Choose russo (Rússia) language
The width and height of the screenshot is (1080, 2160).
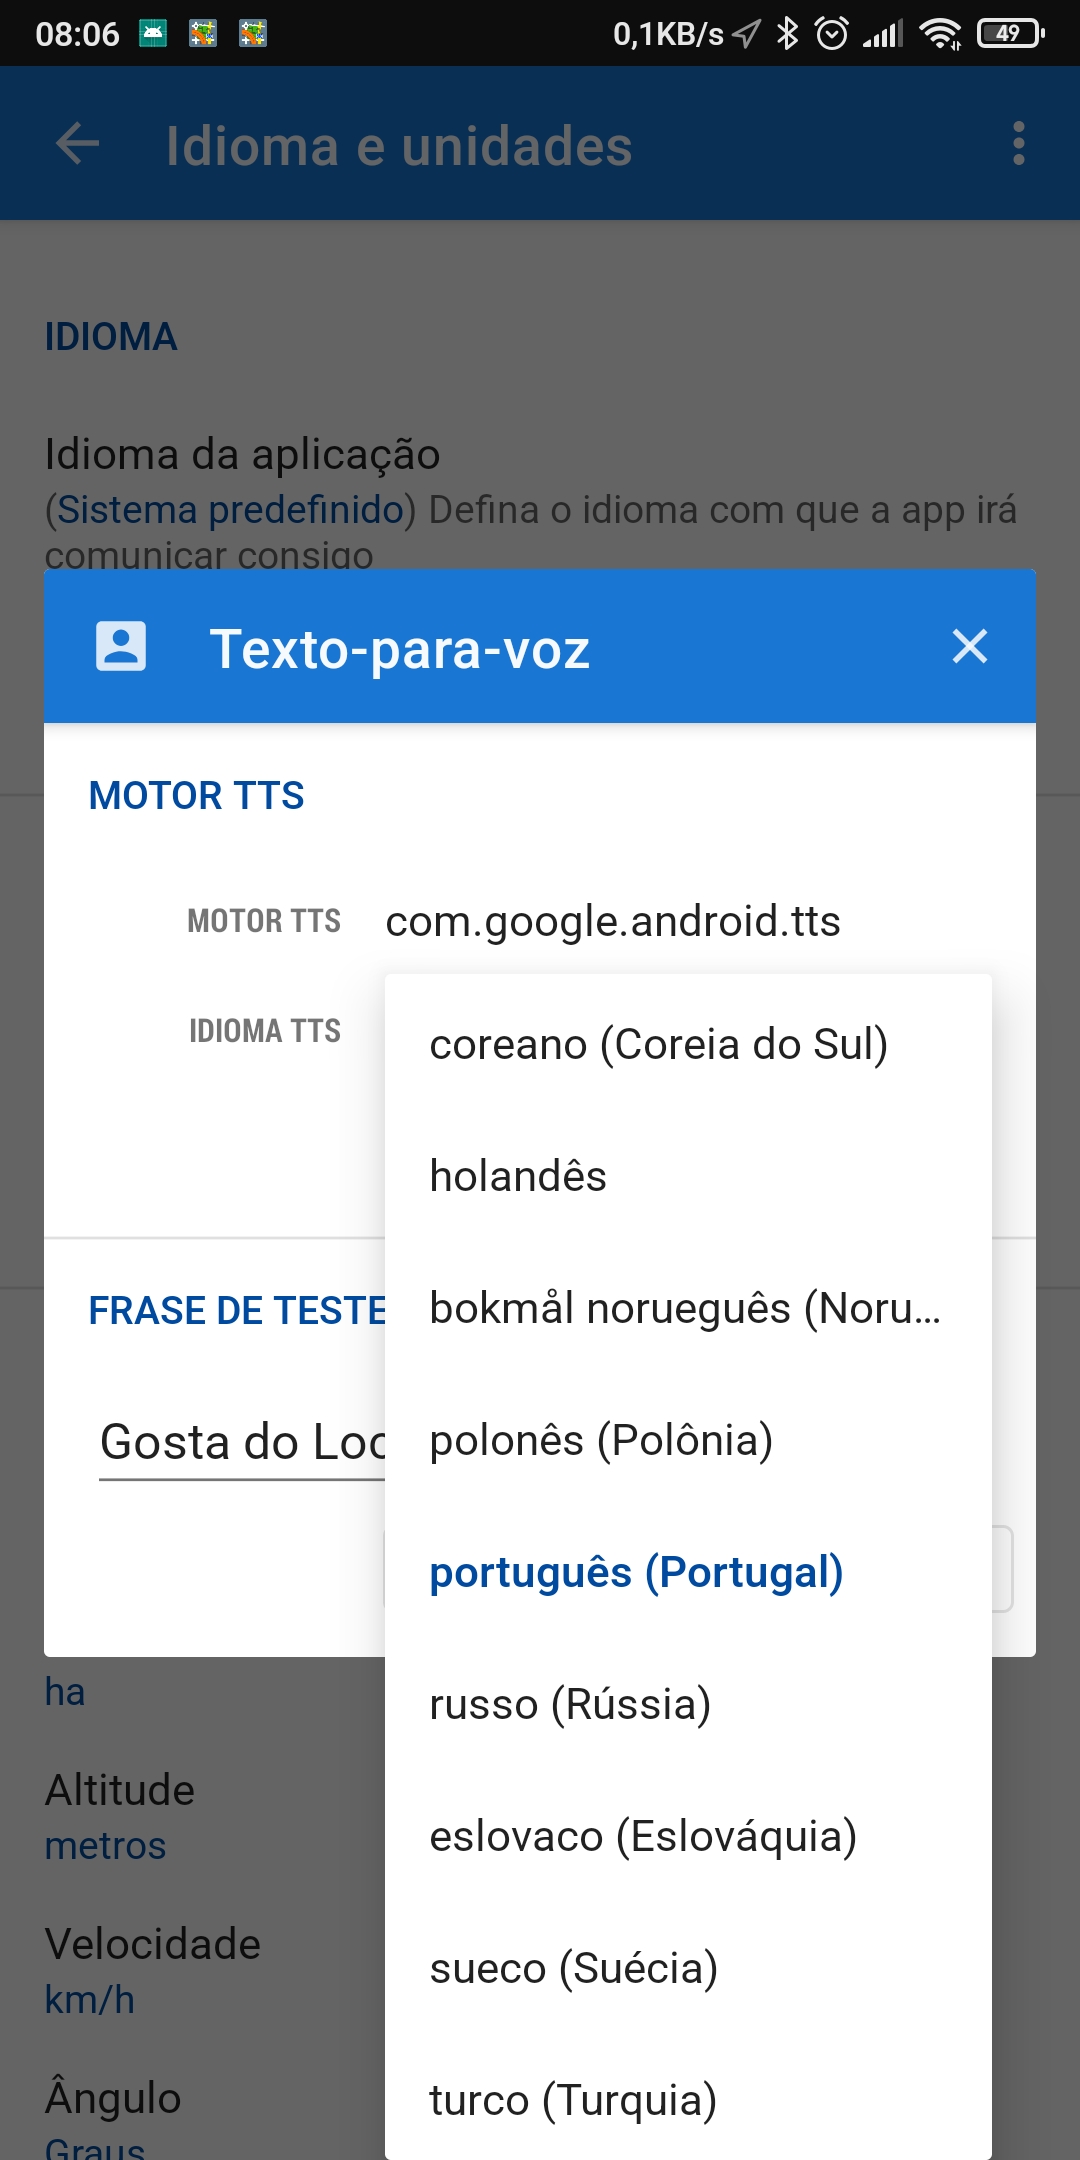tap(570, 1704)
